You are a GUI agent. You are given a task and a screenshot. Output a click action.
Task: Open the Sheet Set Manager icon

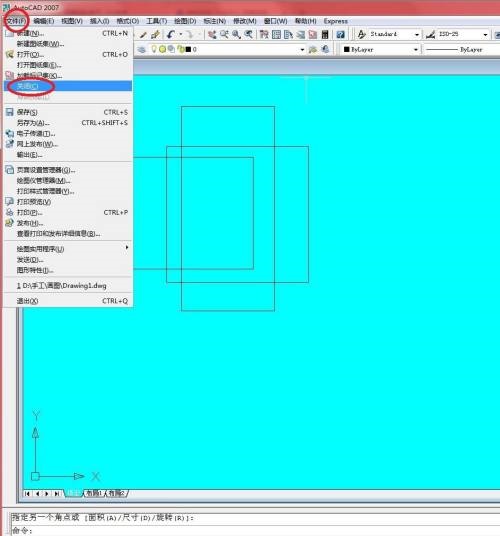point(300,34)
